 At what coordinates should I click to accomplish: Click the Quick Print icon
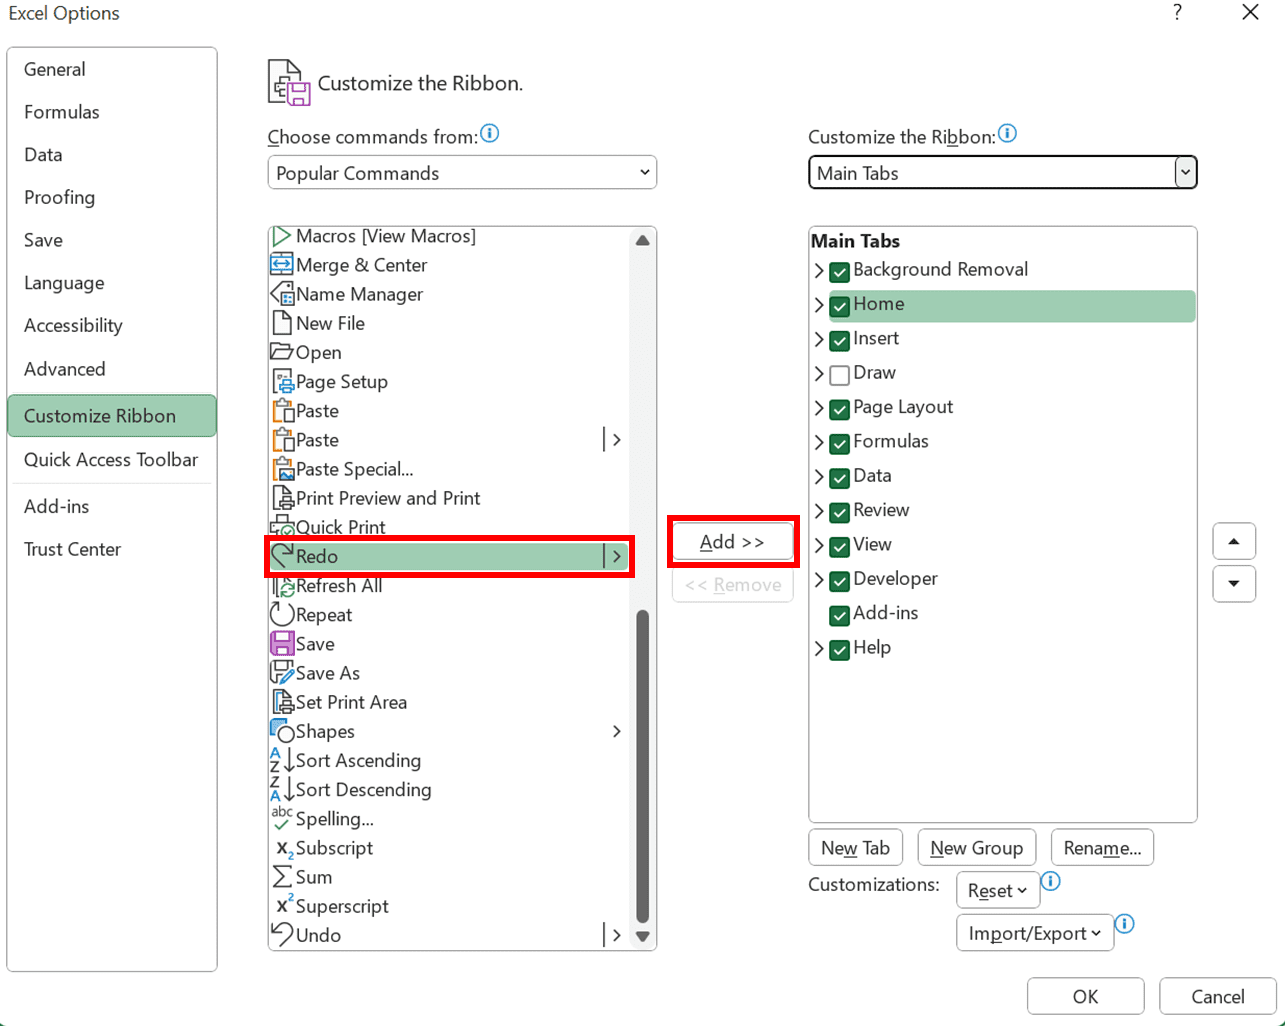coord(282,527)
